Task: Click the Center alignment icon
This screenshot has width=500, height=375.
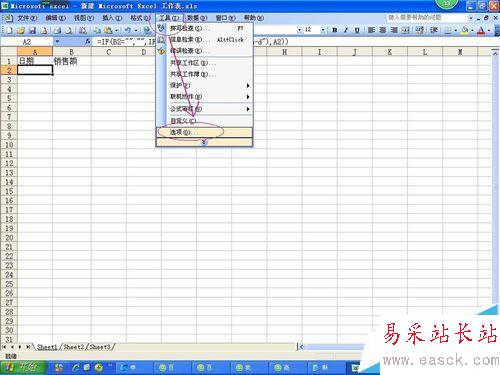Action: click(x=383, y=30)
